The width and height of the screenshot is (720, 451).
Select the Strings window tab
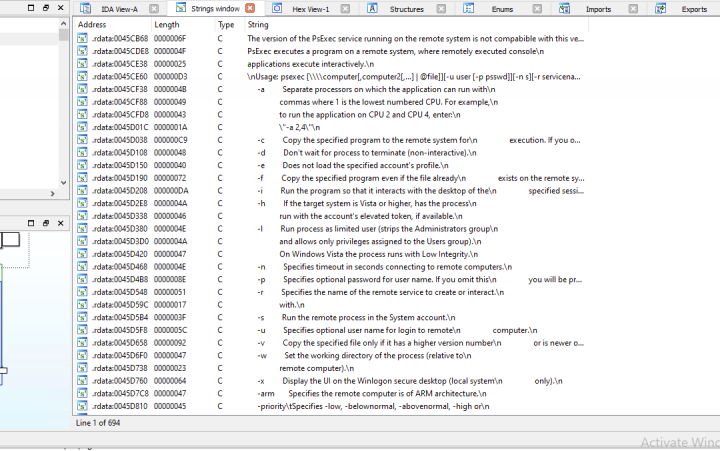[215, 8]
